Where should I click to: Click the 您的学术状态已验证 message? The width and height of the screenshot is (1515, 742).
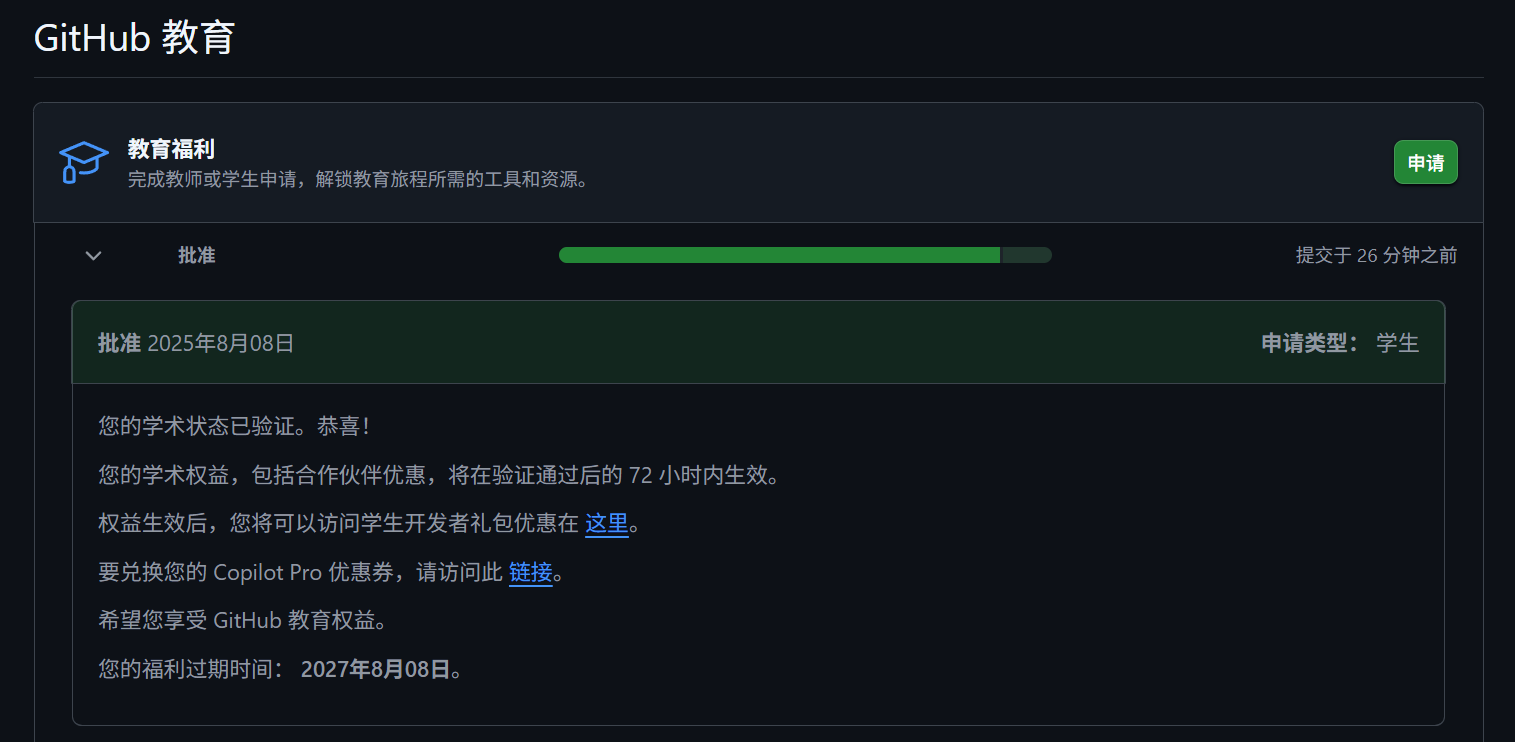point(234,426)
